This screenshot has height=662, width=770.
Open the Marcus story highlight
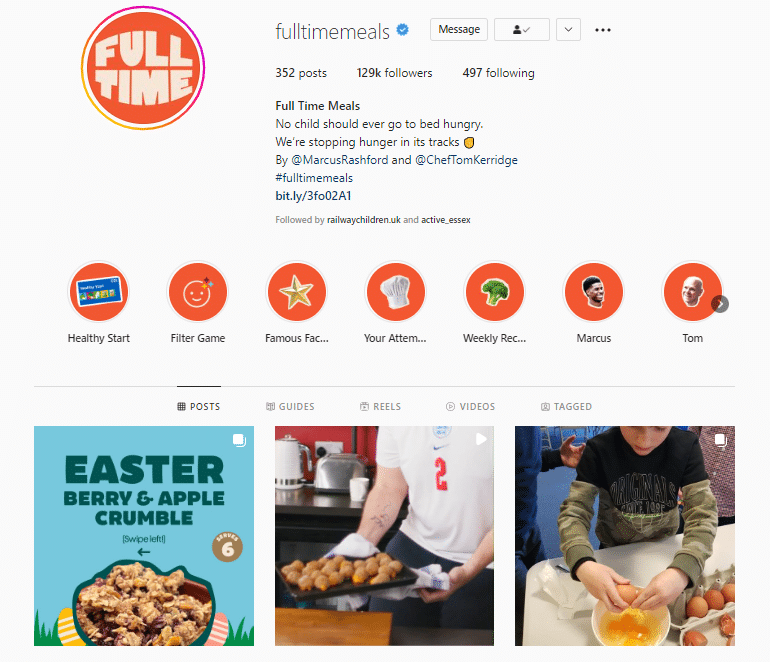(594, 292)
